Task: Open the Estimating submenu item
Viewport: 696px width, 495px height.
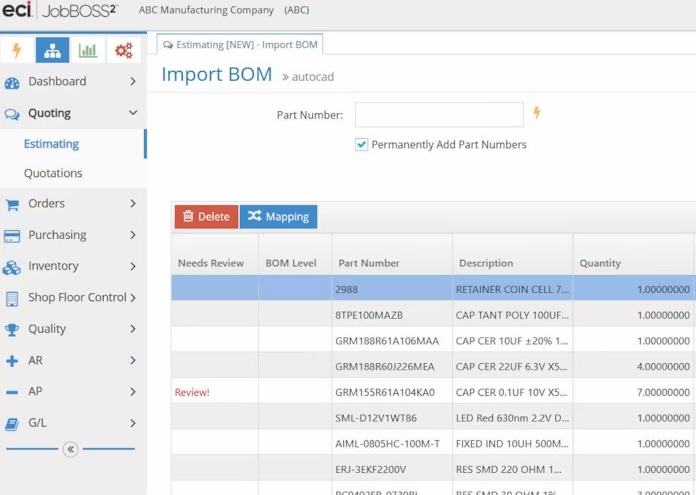Action: [51, 144]
